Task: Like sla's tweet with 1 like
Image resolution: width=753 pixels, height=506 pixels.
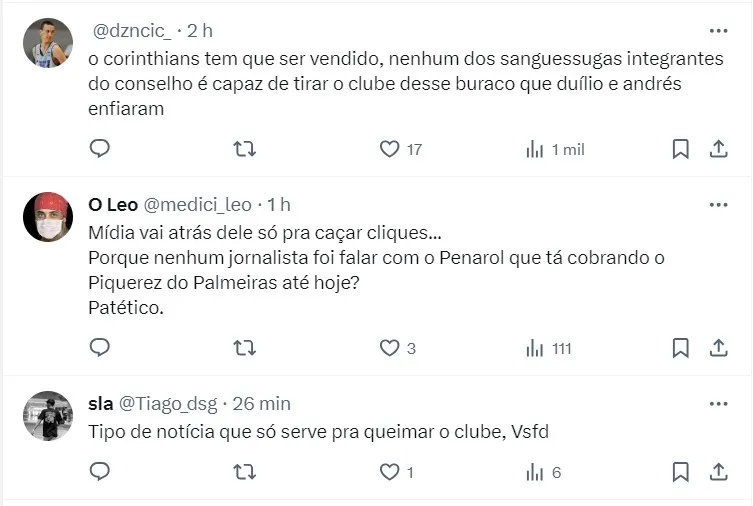Action: click(x=390, y=472)
